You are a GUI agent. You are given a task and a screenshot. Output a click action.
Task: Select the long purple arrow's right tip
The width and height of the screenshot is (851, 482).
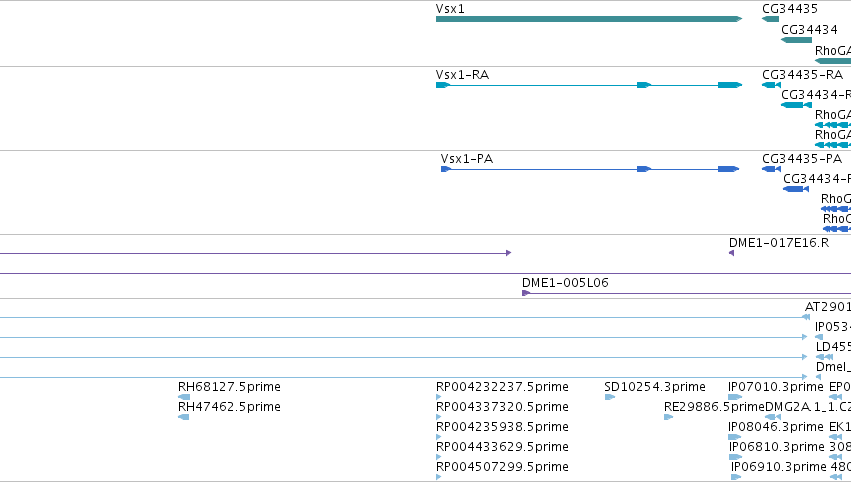coord(509,253)
